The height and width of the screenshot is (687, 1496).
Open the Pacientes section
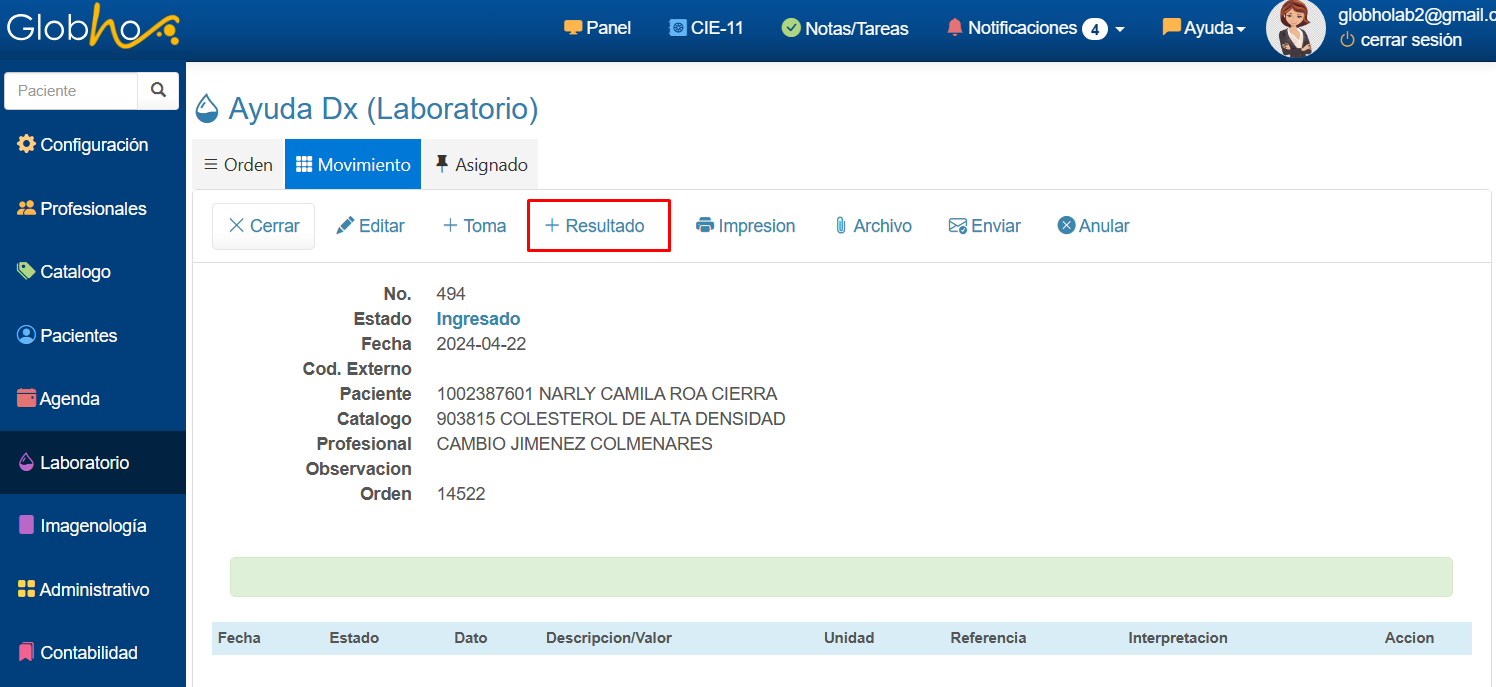pyautogui.click(x=67, y=336)
